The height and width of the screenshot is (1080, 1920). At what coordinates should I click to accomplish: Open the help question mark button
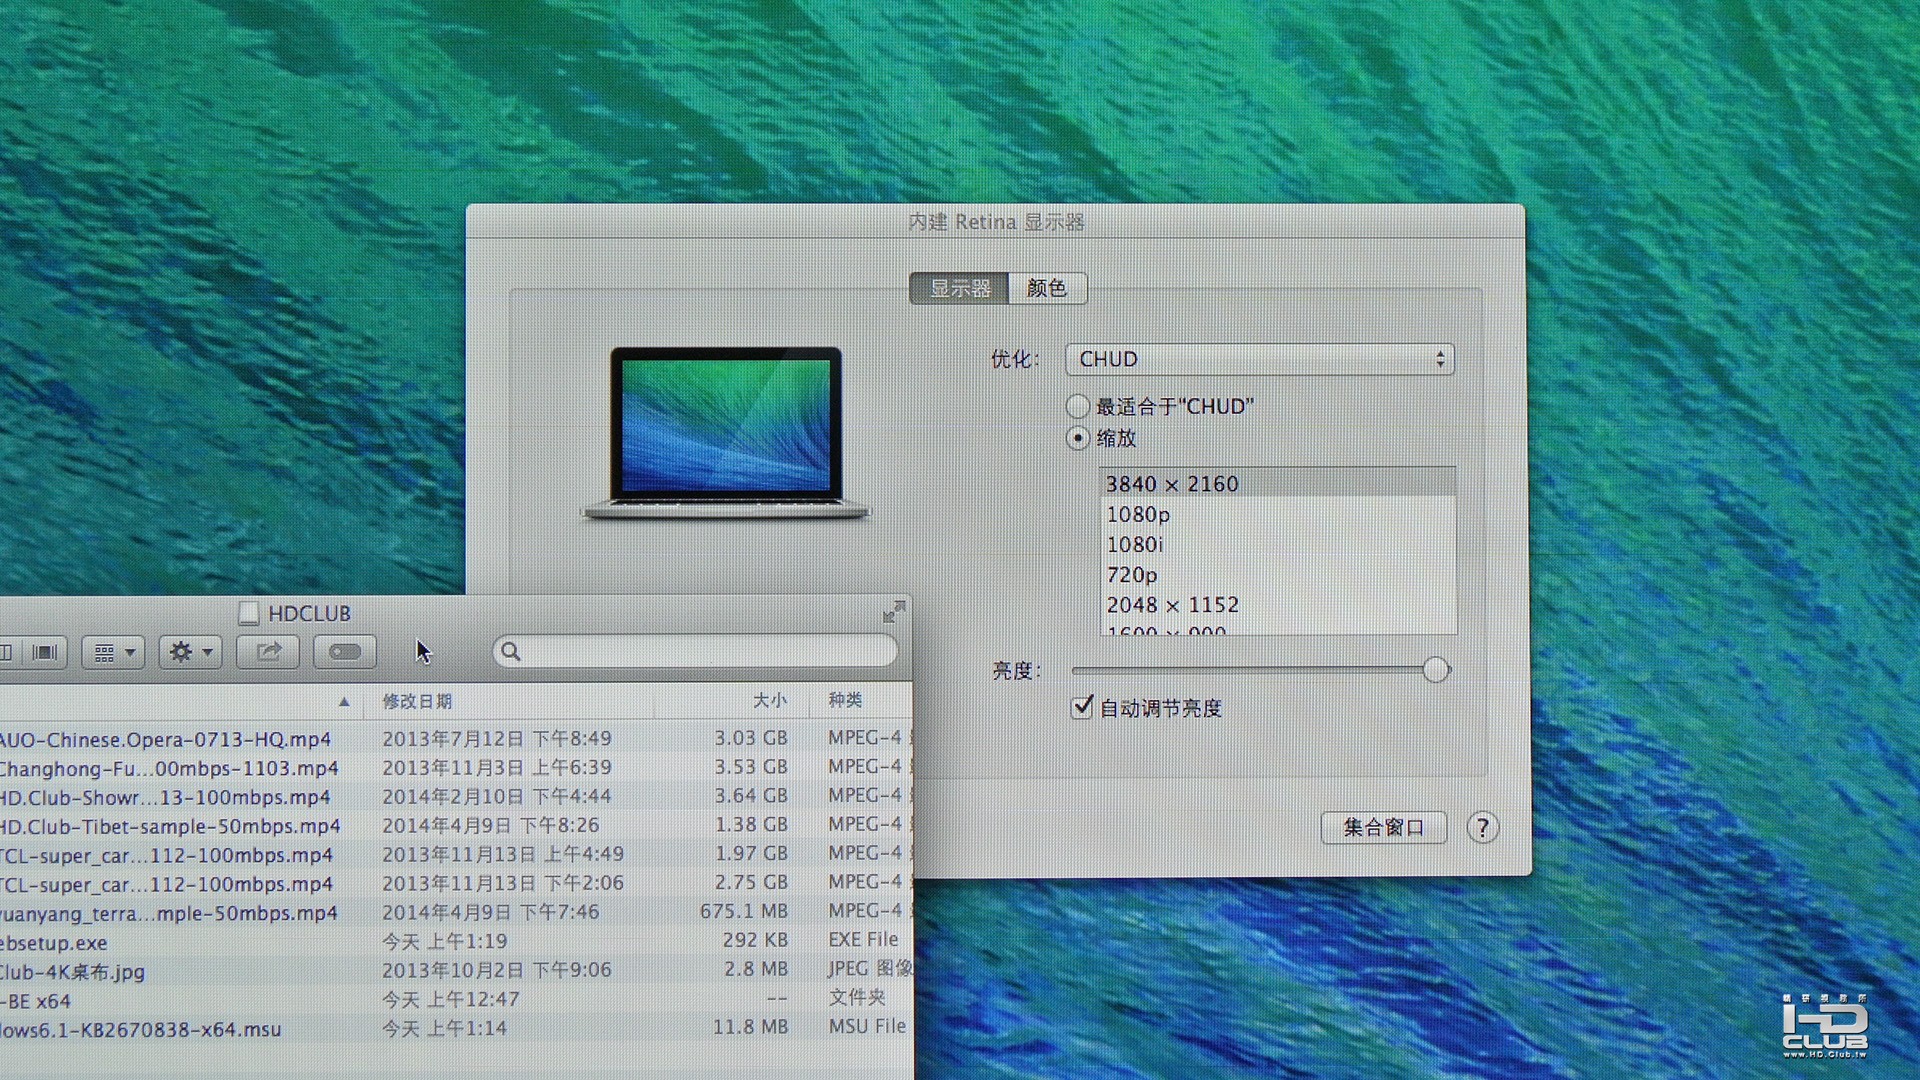[1482, 827]
